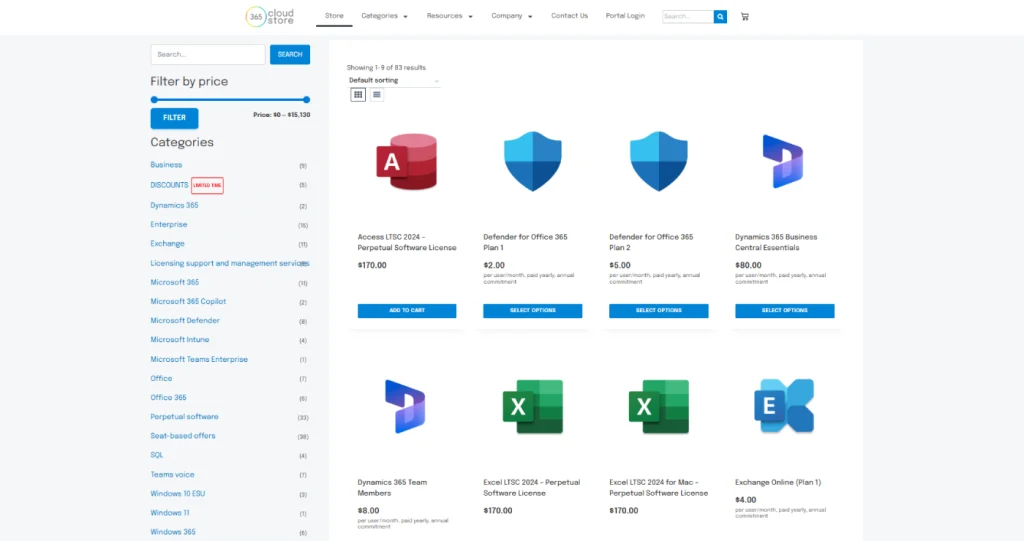Click the Limited Time badge beside Discounts
This screenshot has width=1024, height=541.
click(x=207, y=186)
